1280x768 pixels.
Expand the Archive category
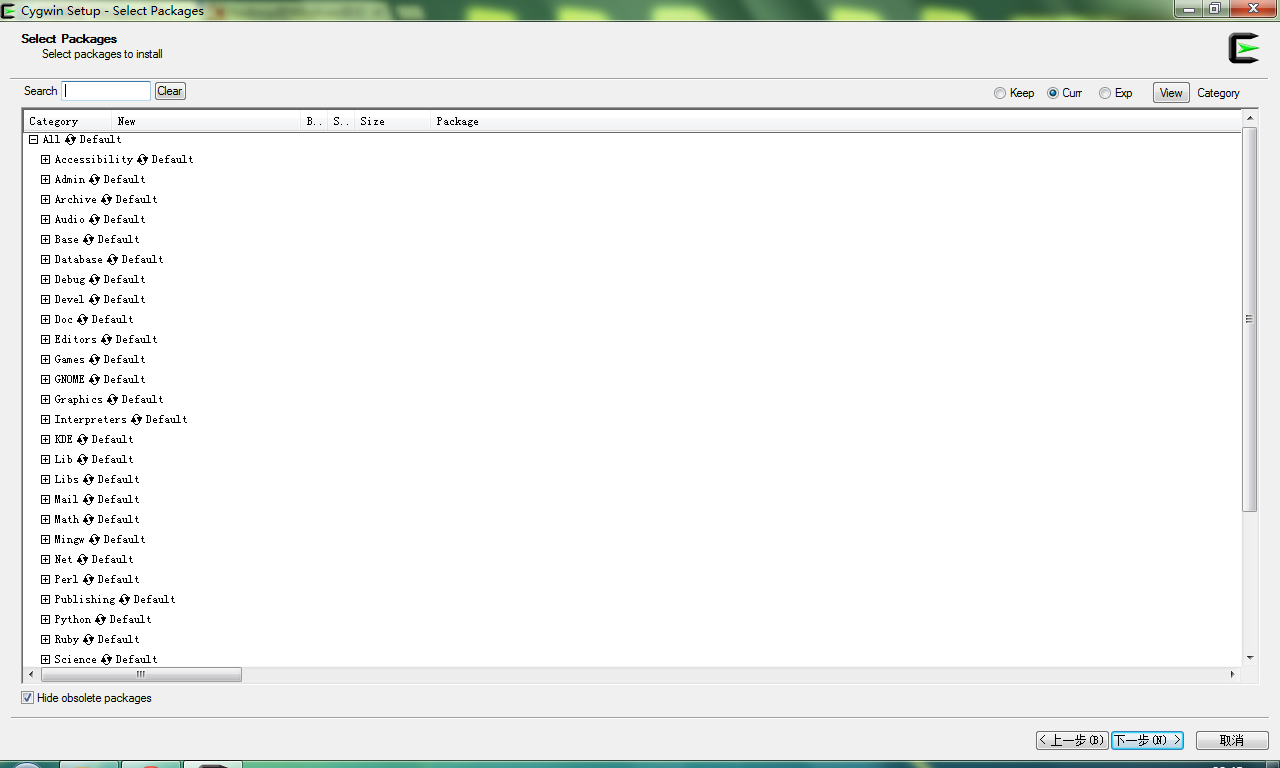(46, 199)
